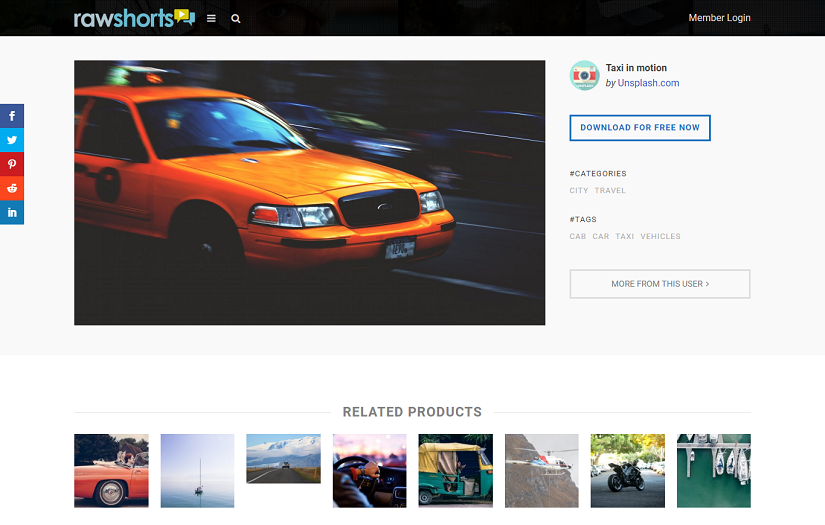This screenshot has width=825, height=525.
Task: Open the search magnifier icon
Action: (x=236, y=18)
